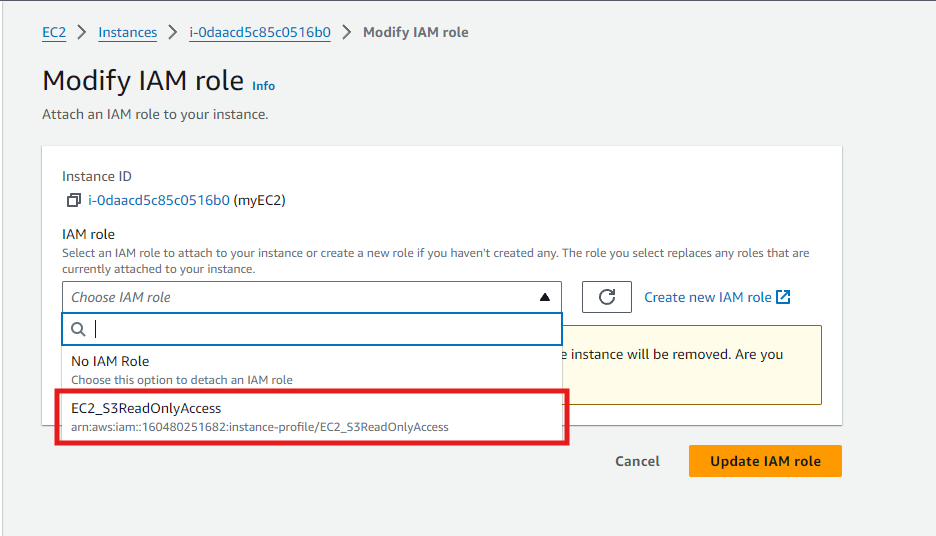This screenshot has height=536, width=936.
Task: Focus the IAM role search text field
Action: pos(320,328)
